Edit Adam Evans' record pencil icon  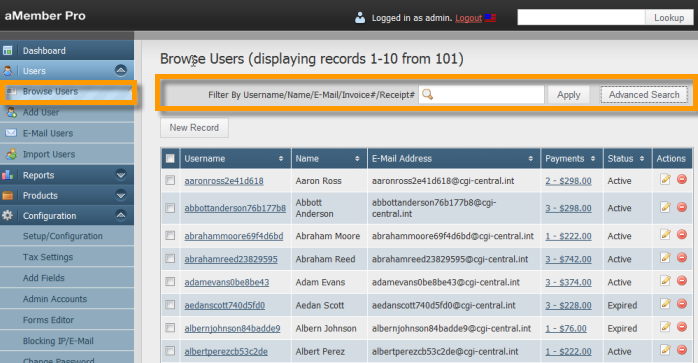pos(666,281)
